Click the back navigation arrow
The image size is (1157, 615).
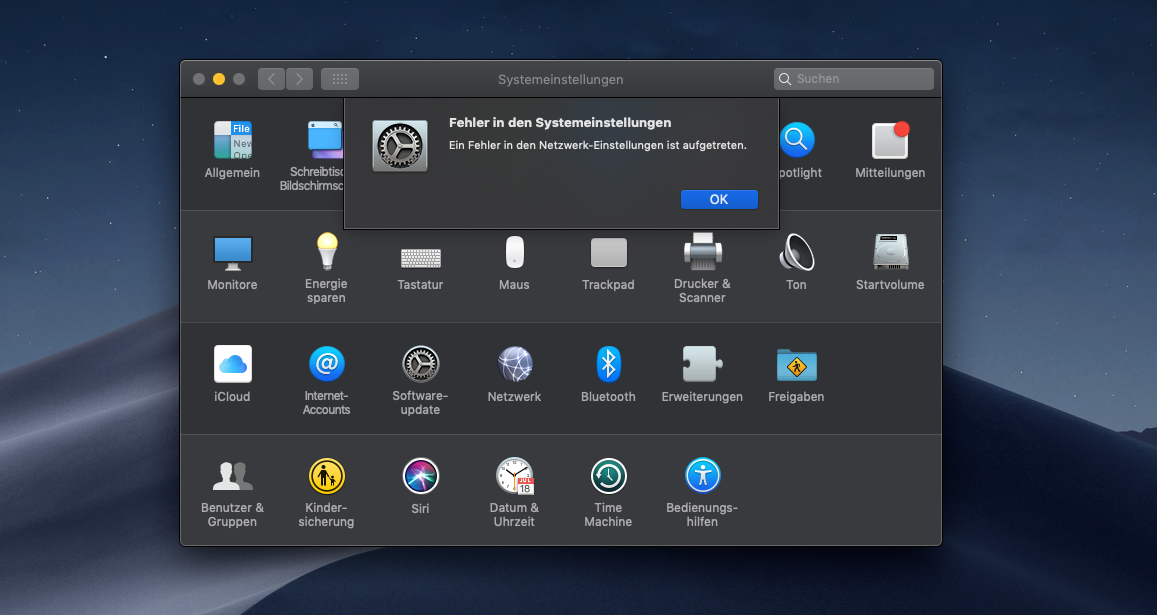point(271,79)
